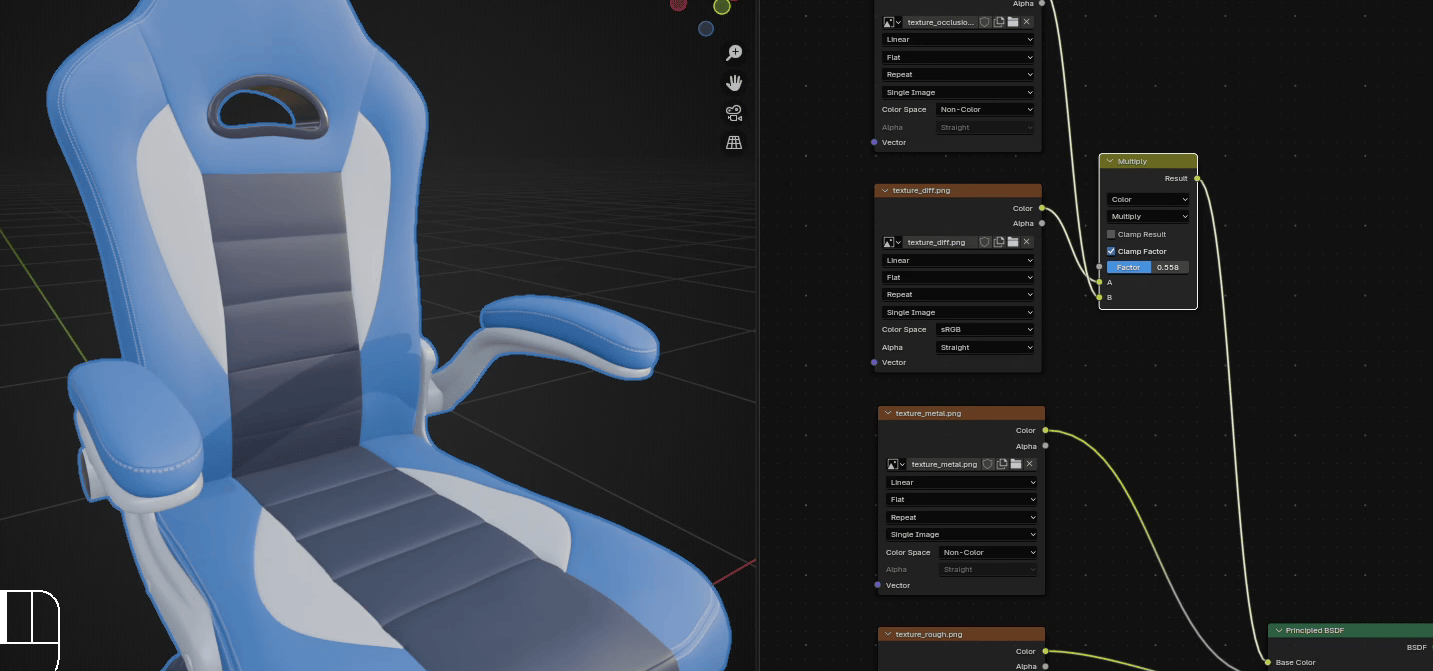Image resolution: width=1433 pixels, height=671 pixels.
Task: Open the sRGB Color Space dropdown
Action: point(984,329)
